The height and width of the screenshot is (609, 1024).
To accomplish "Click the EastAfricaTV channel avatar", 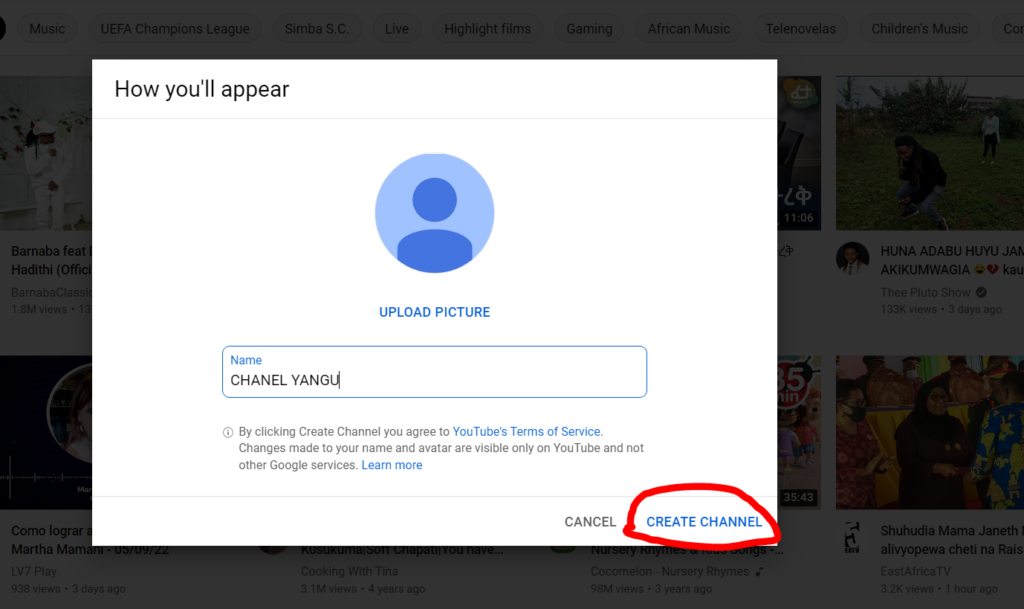I will tap(852, 537).
